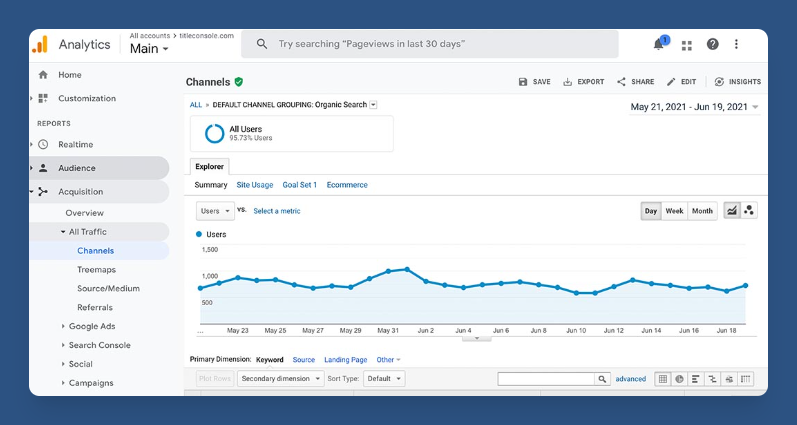Image resolution: width=797 pixels, height=425 pixels.
Task: Click the Customization dashboard icon
Action: tap(43, 98)
